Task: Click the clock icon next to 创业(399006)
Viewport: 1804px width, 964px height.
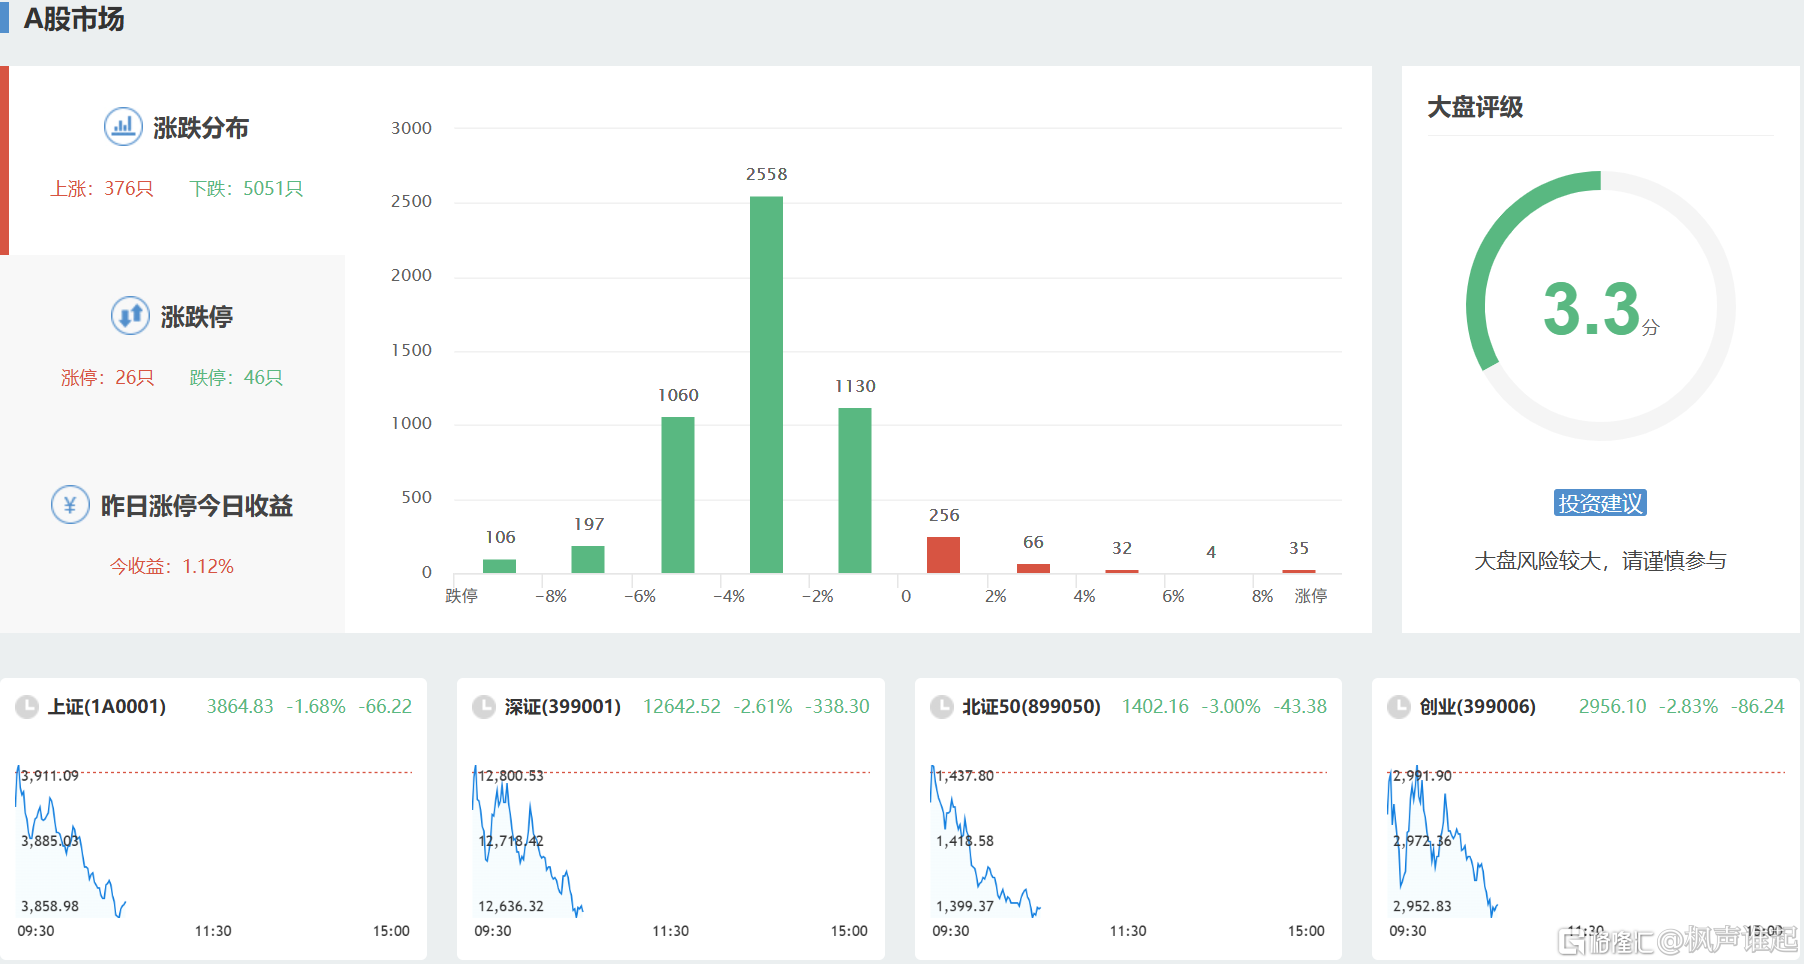Action: coord(1399,707)
